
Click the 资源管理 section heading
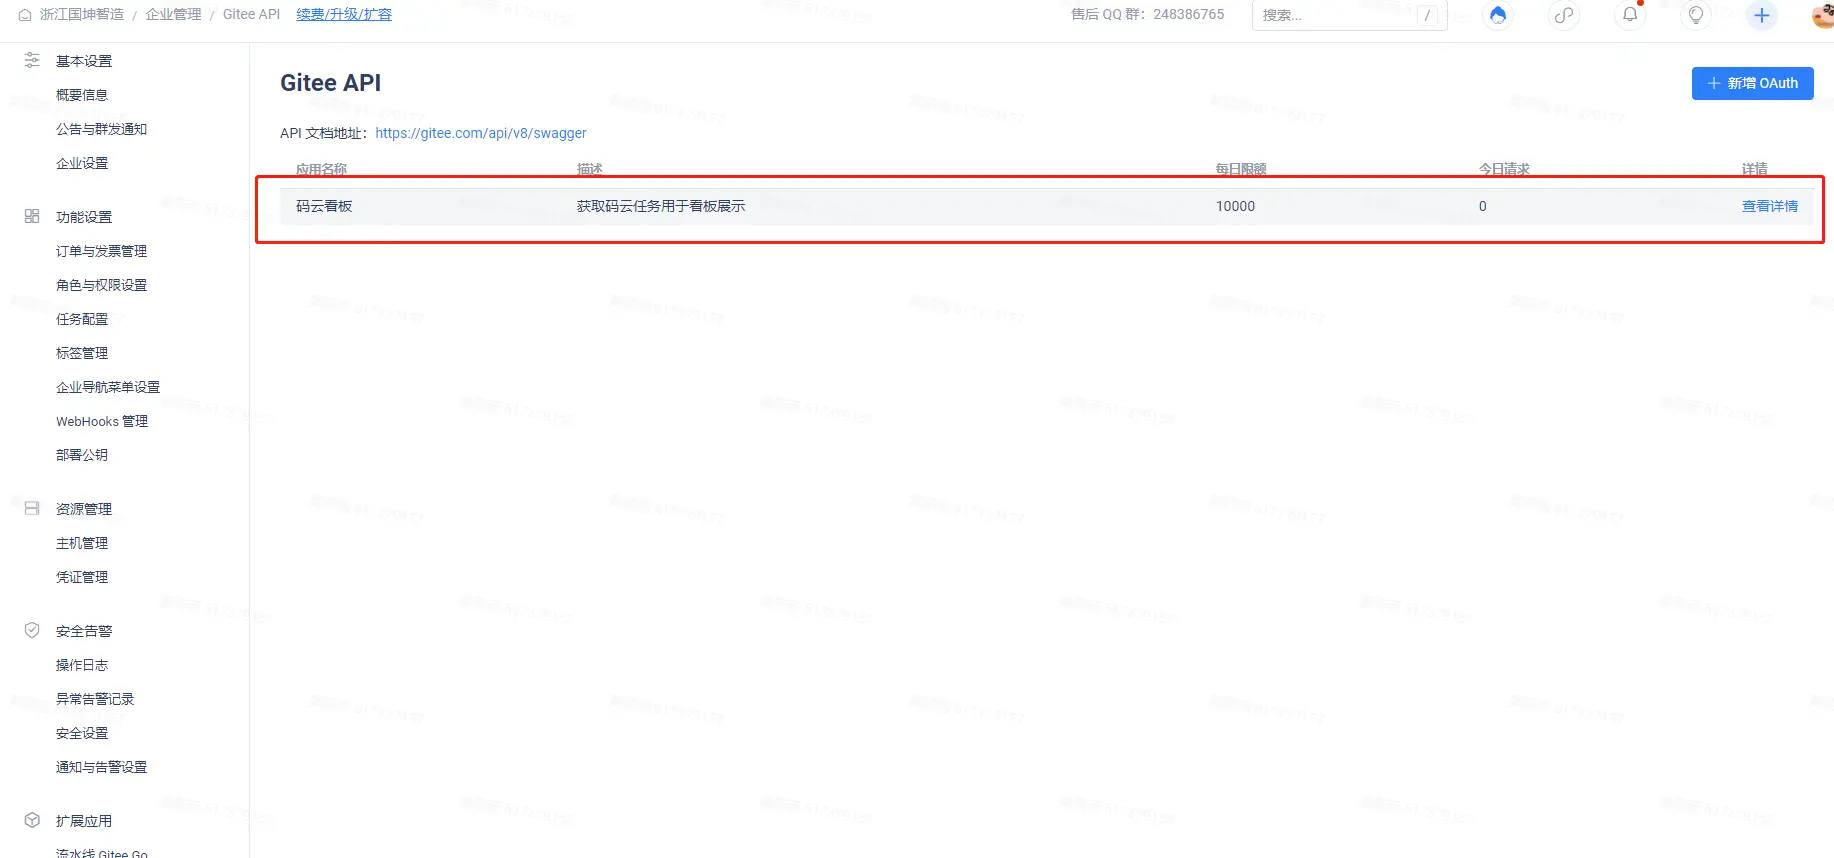84,509
